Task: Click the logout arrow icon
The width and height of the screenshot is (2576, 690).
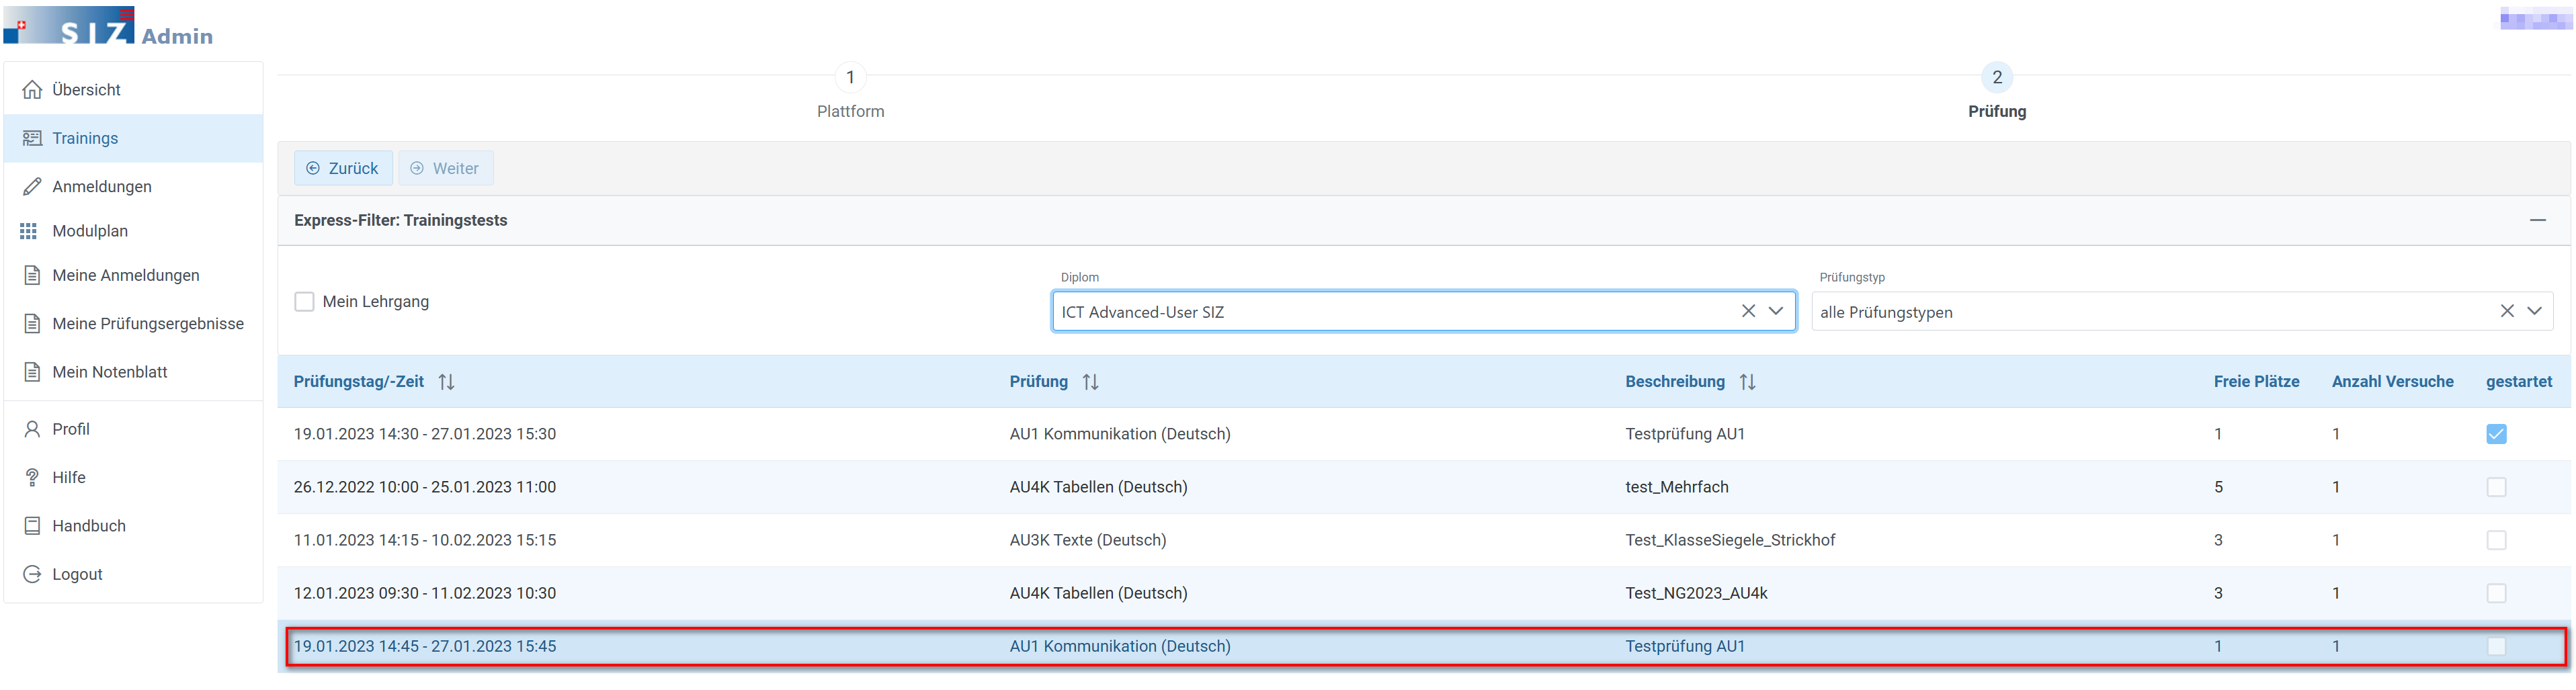Action: [x=32, y=574]
